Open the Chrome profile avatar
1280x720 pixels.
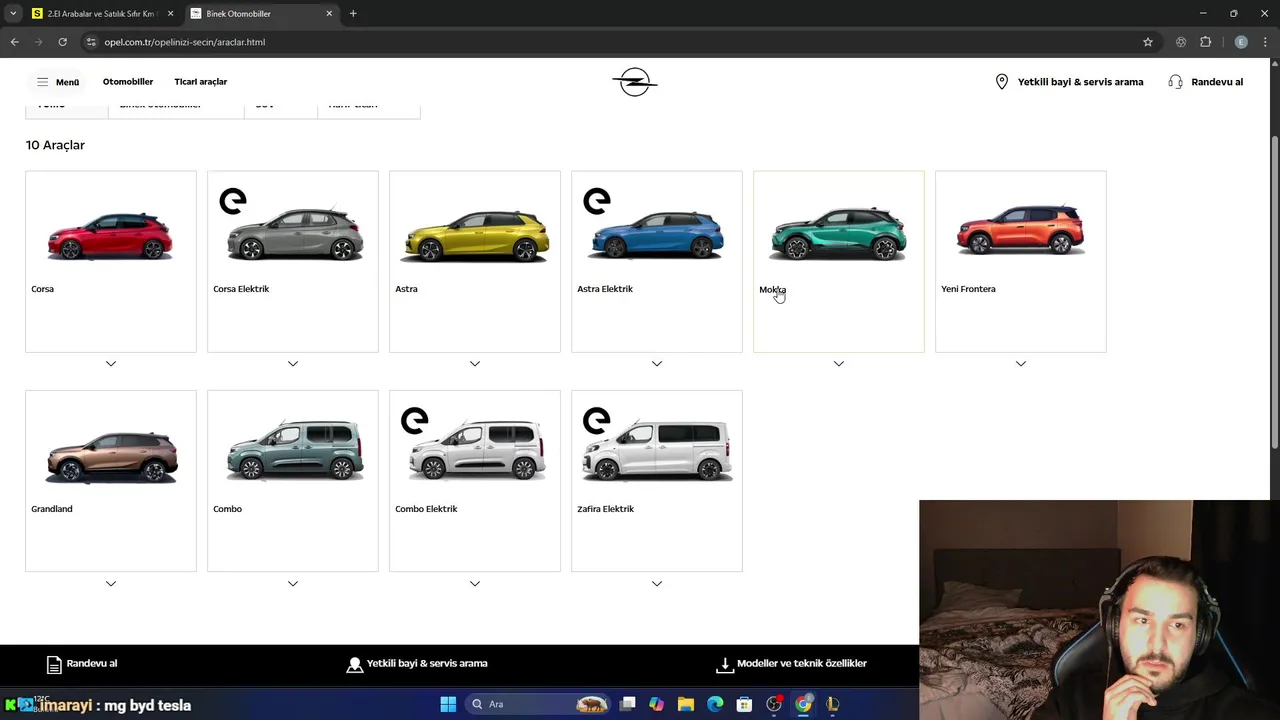(1241, 42)
